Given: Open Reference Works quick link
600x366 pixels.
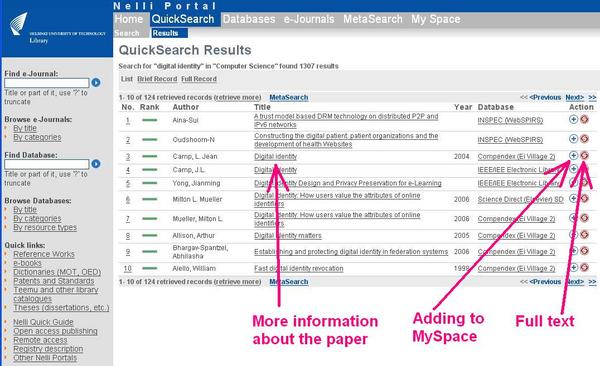Looking at the screenshot, I should pyautogui.click(x=44, y=254).
